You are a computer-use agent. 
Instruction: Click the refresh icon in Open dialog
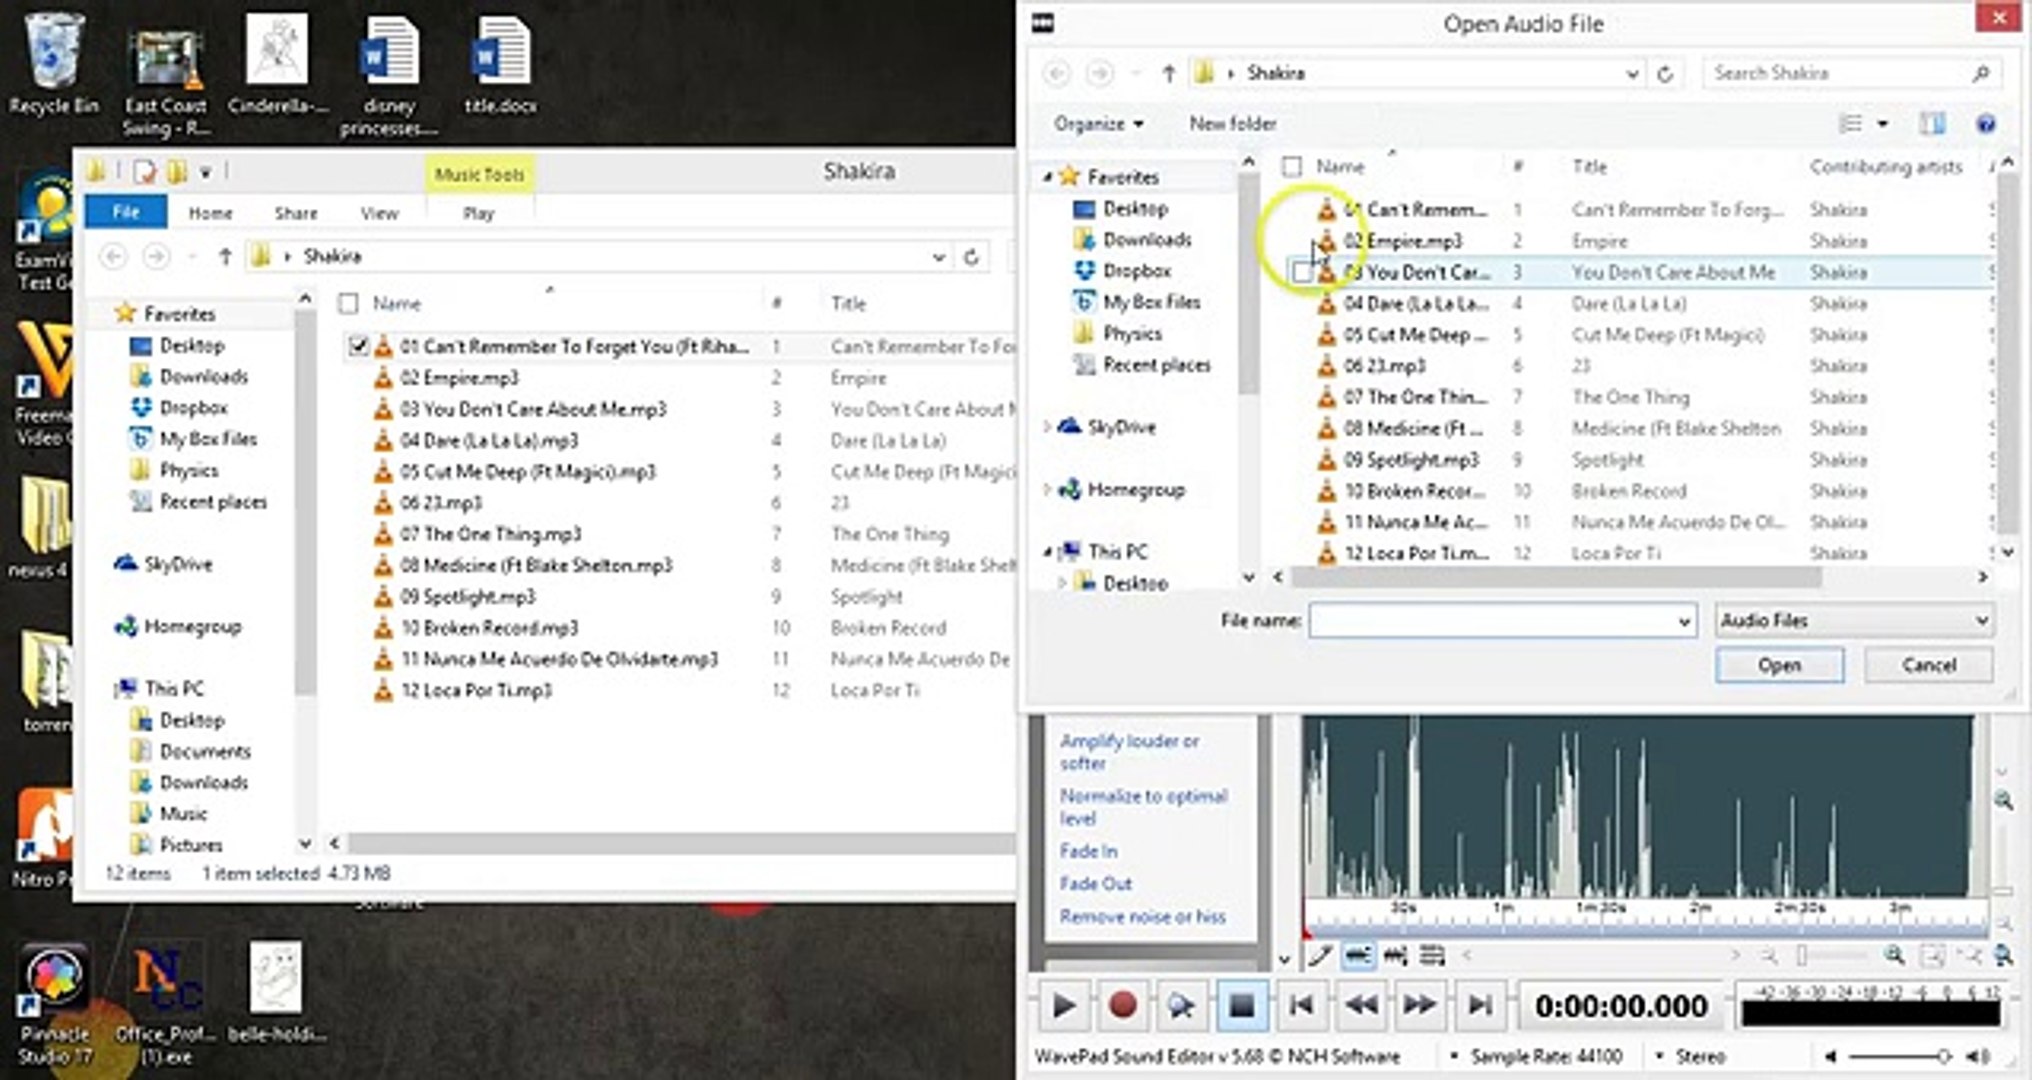1665,73
